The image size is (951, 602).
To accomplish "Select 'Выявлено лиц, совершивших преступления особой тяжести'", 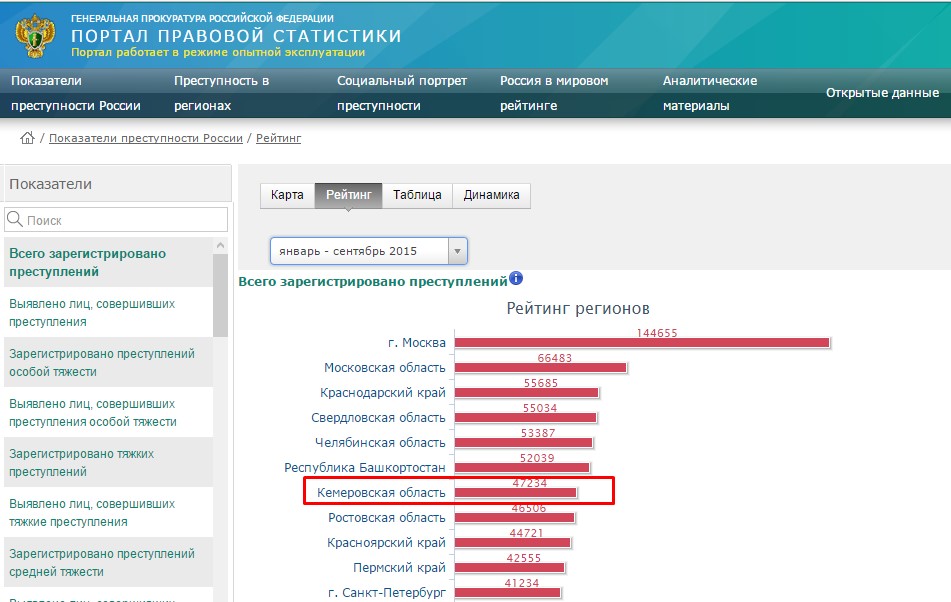I will click(109, 412).
